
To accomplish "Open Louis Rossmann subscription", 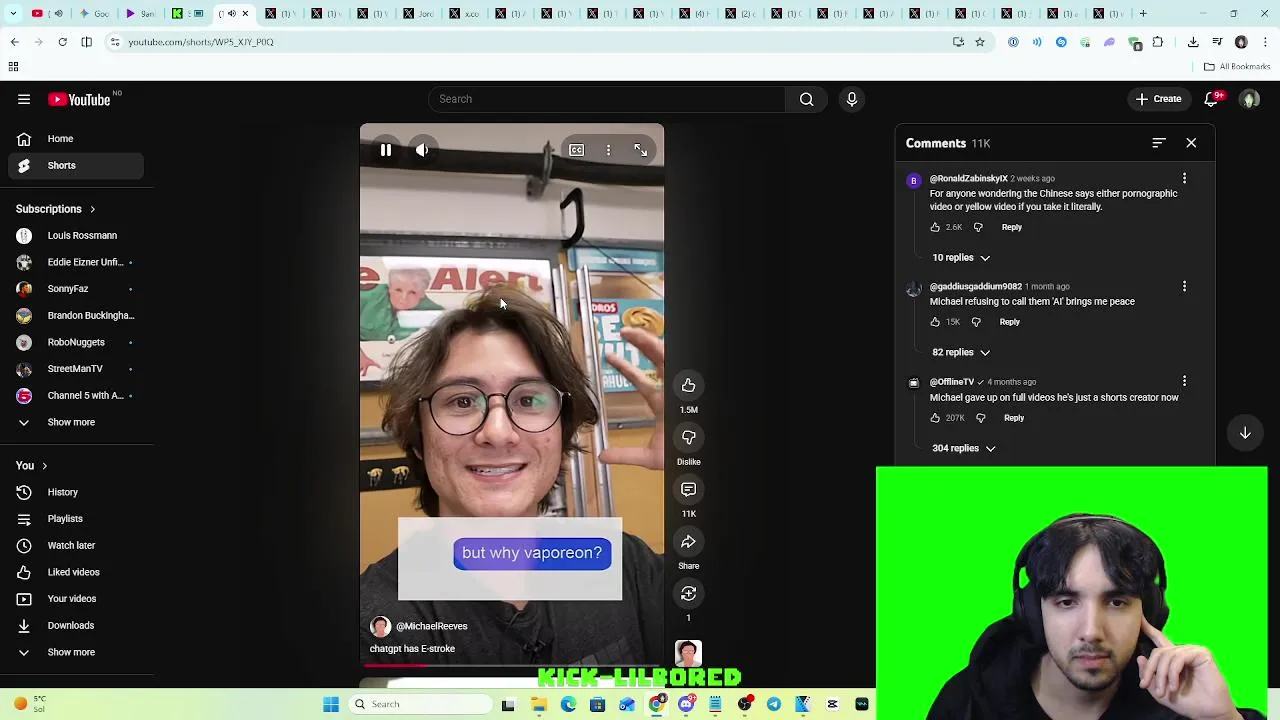I will (76, 236).
